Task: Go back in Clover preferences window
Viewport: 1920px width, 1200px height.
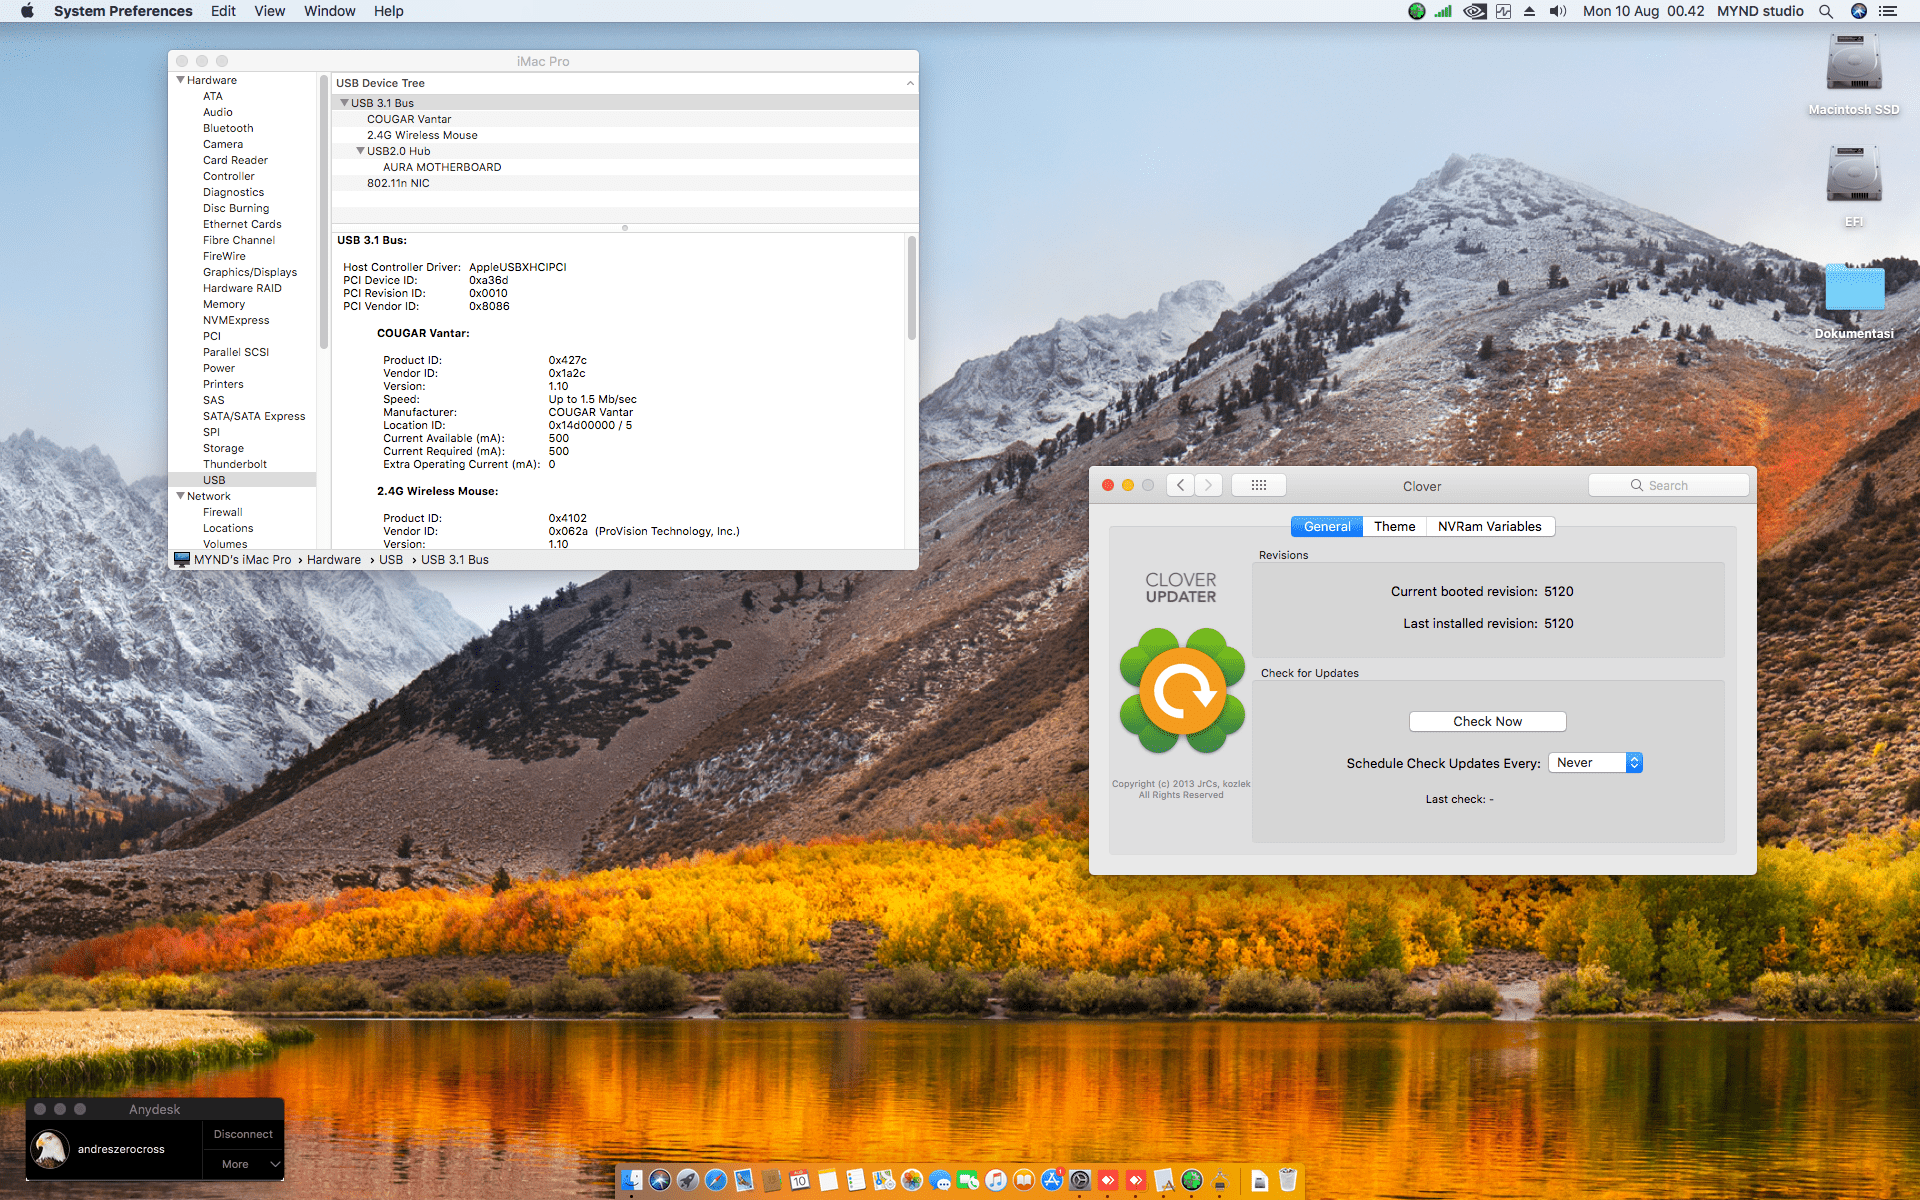Action: 1181,485
